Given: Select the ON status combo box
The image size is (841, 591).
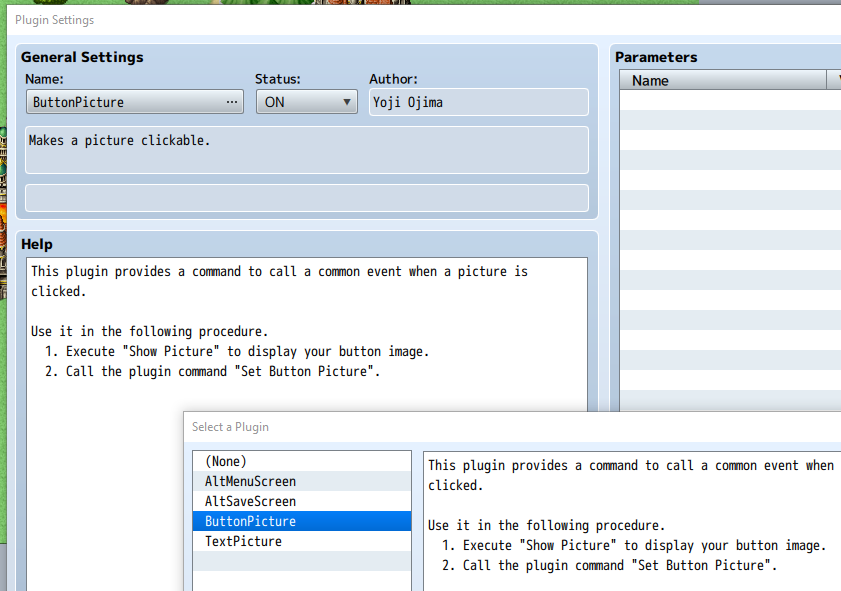Looking at the screenshot, I should [x=307, y=102].
